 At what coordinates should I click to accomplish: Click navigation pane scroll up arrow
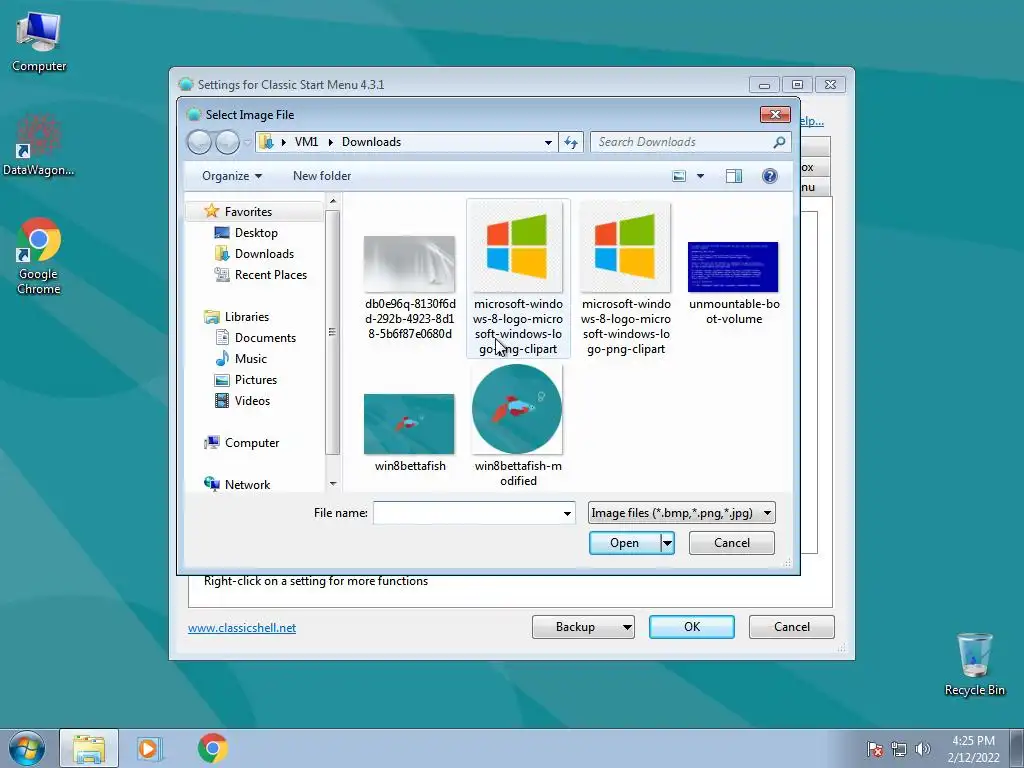[333, 201]
